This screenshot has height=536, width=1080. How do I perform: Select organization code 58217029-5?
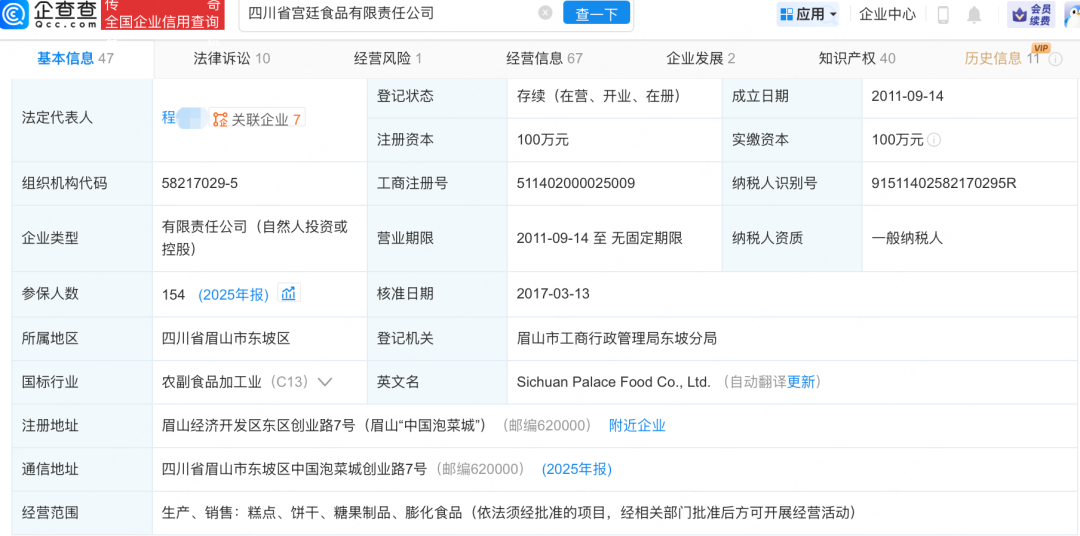coord(200,184)
